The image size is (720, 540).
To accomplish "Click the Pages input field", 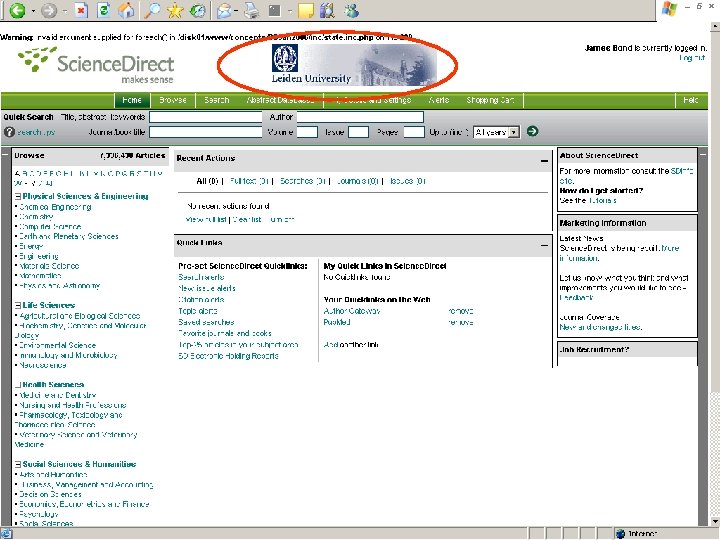I will pyautogui.click(x=414, y=132).
